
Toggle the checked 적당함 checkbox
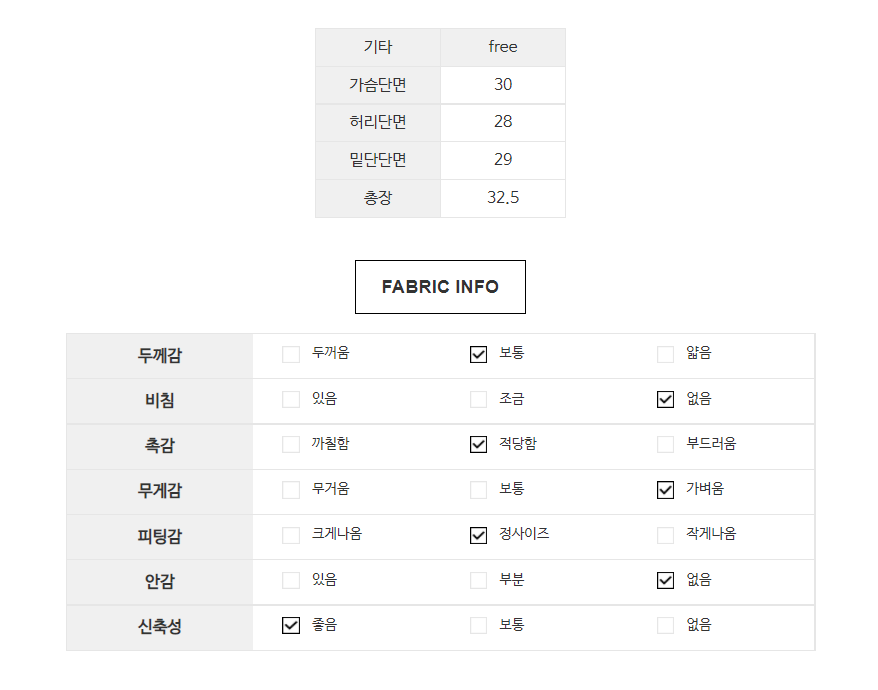(x=479, y=445)
